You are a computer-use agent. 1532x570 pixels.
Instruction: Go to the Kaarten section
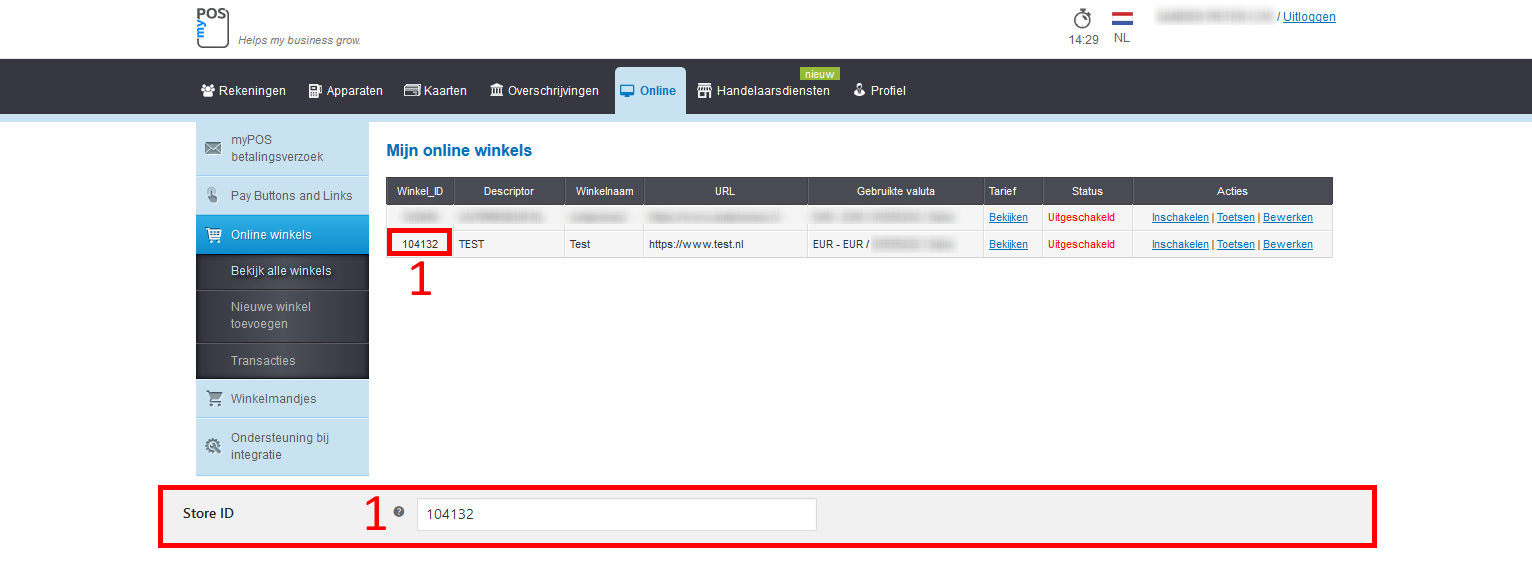[x=435, y=91]
